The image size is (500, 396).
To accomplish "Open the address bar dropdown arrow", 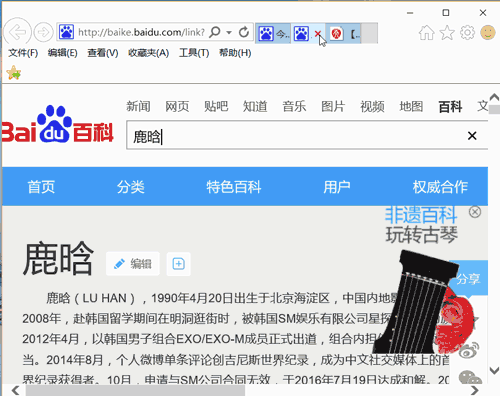I will tap(229, 32).
